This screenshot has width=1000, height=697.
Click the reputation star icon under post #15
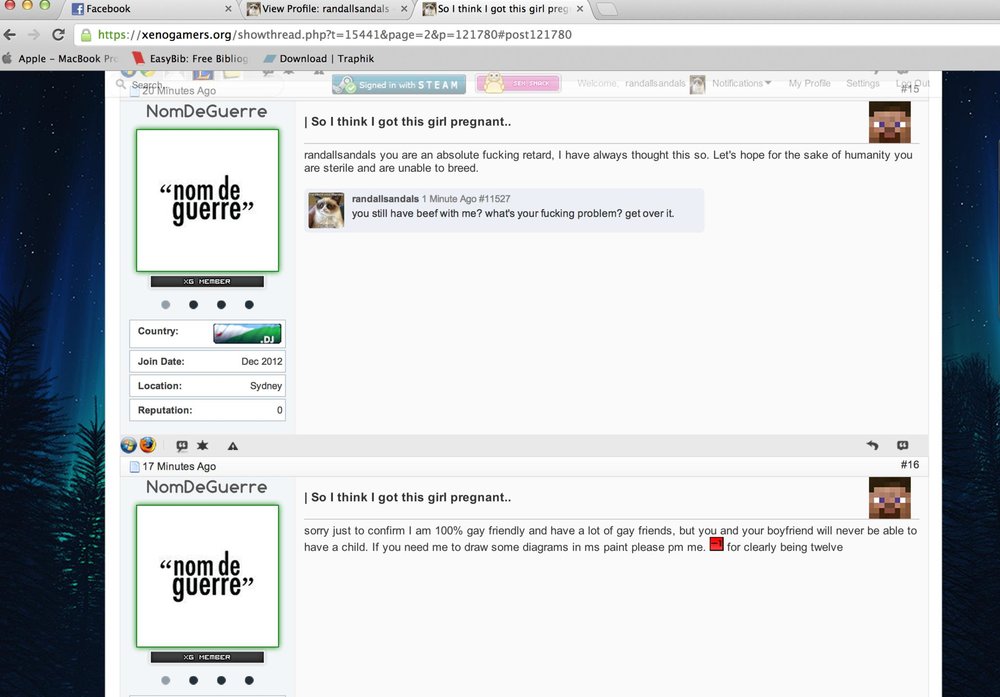point(202,445)
